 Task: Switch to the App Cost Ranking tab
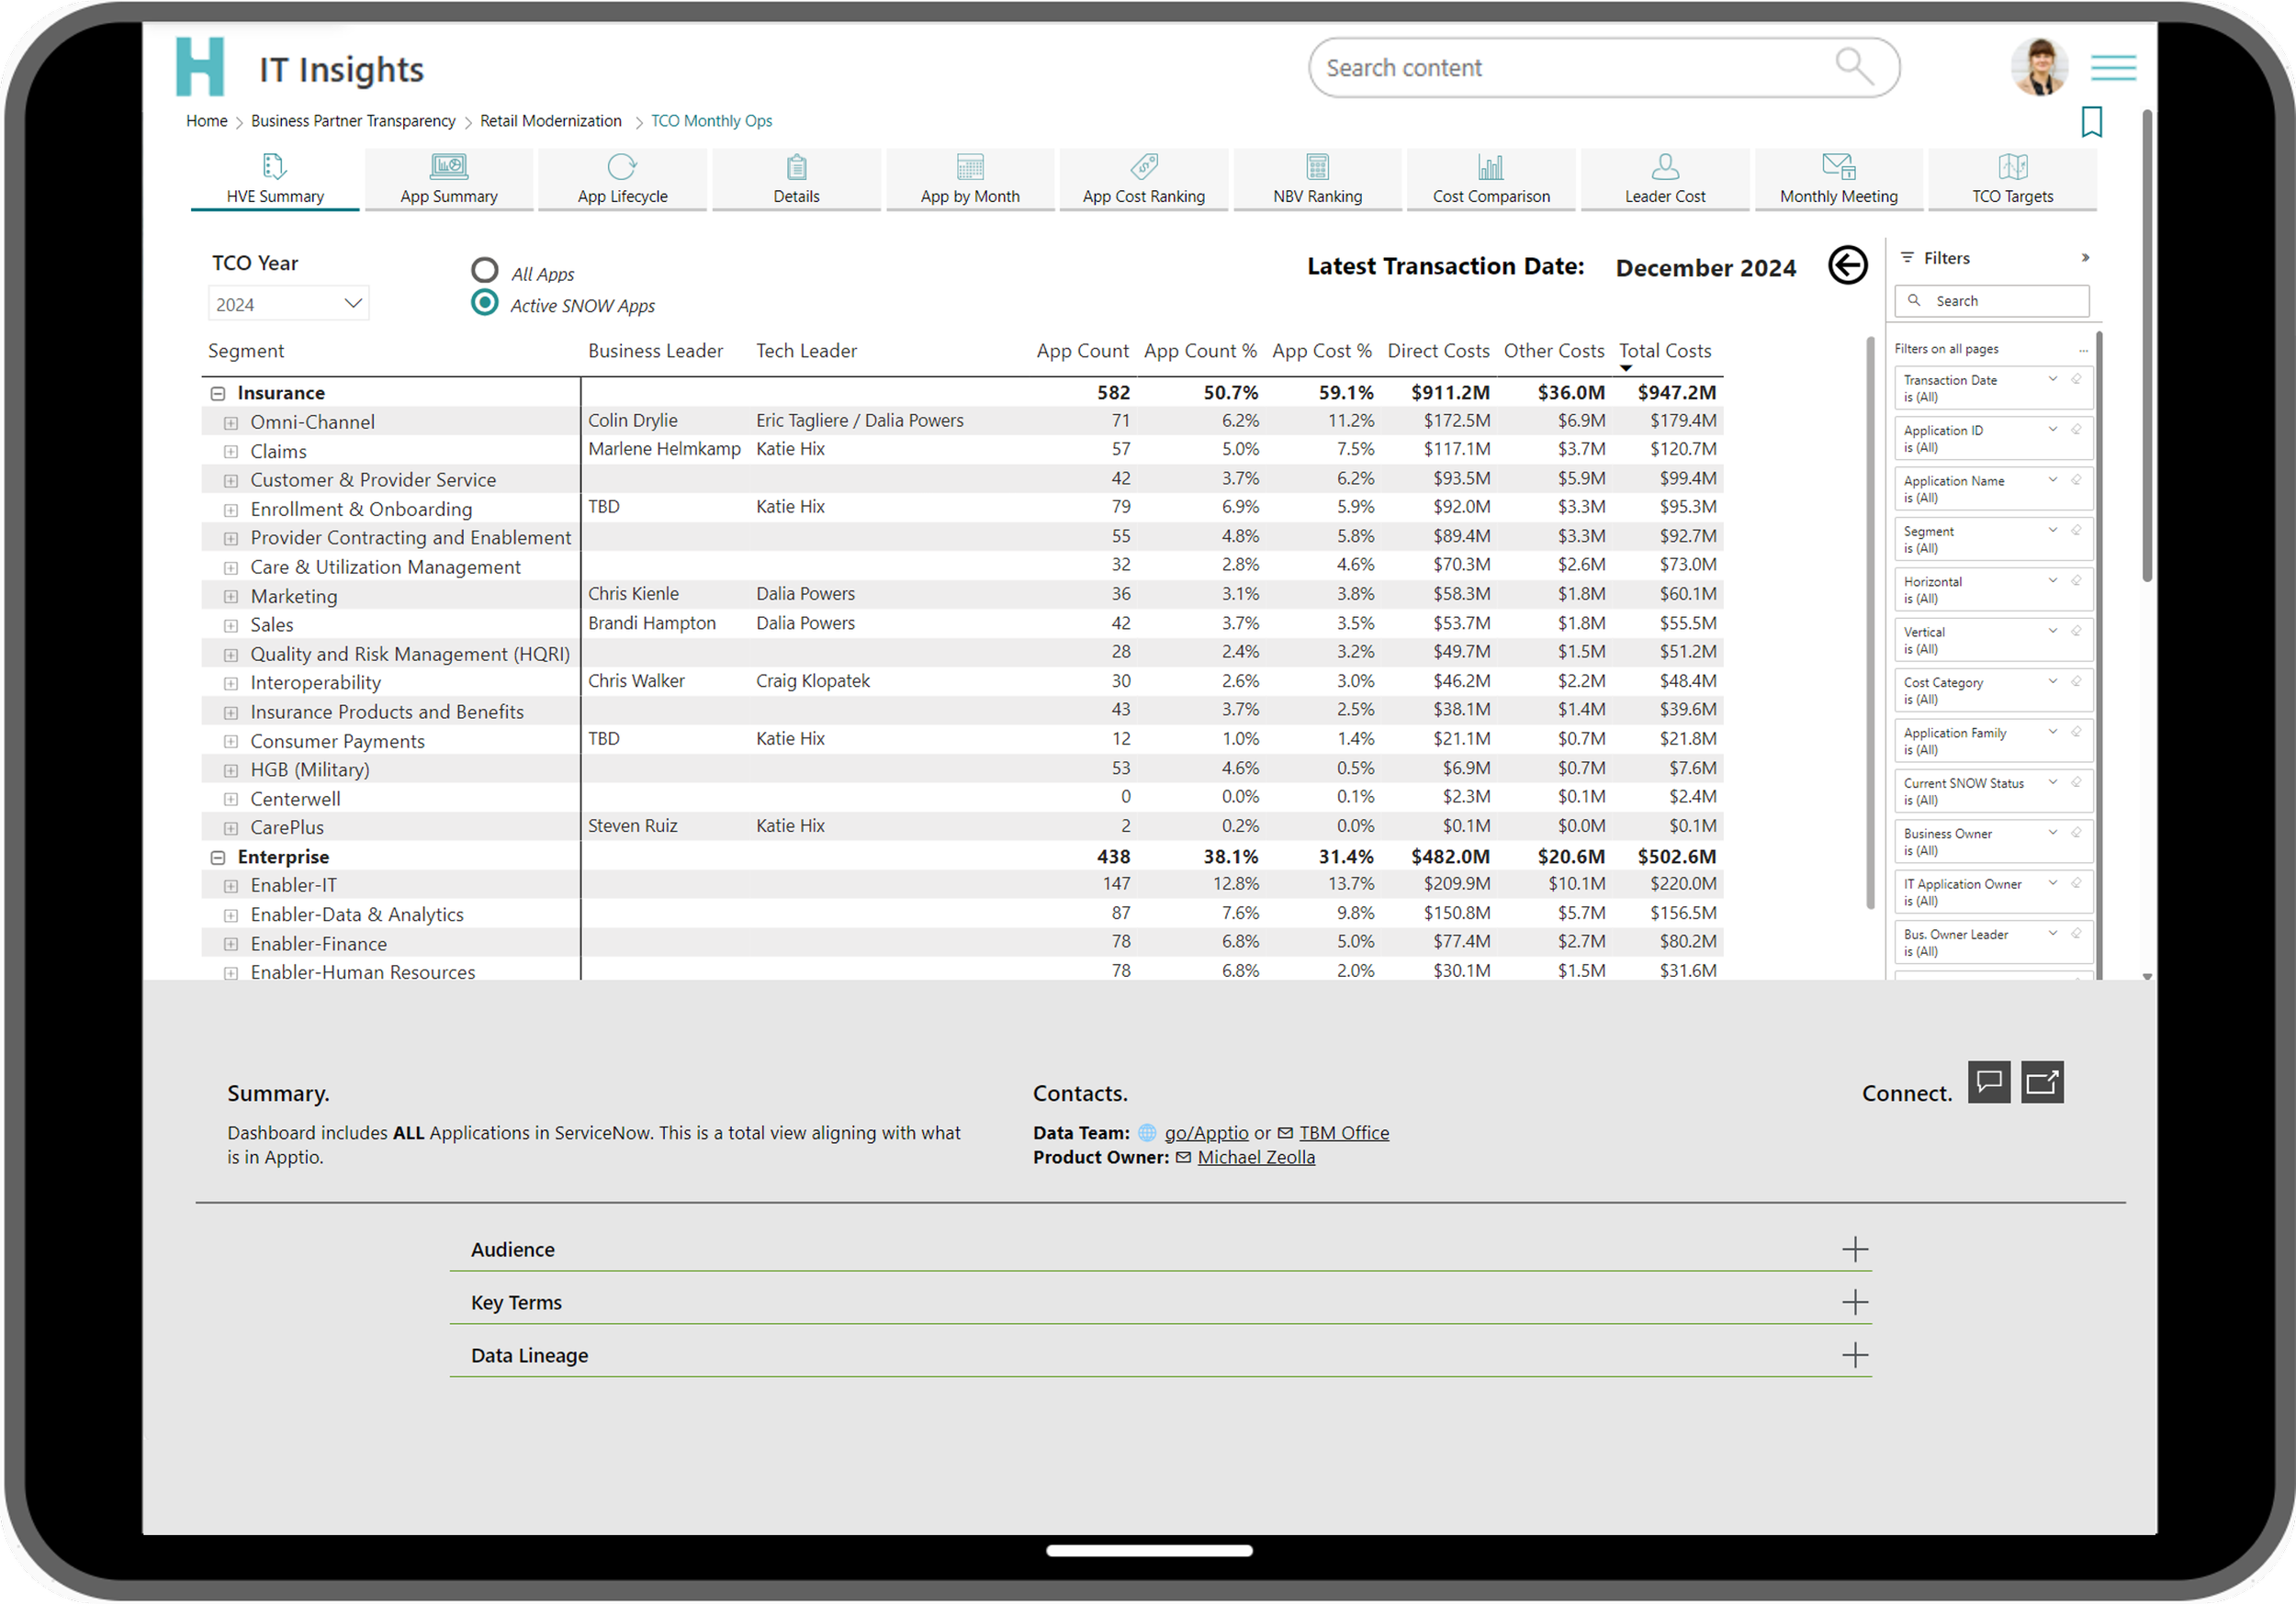[x=1143, y=179]
